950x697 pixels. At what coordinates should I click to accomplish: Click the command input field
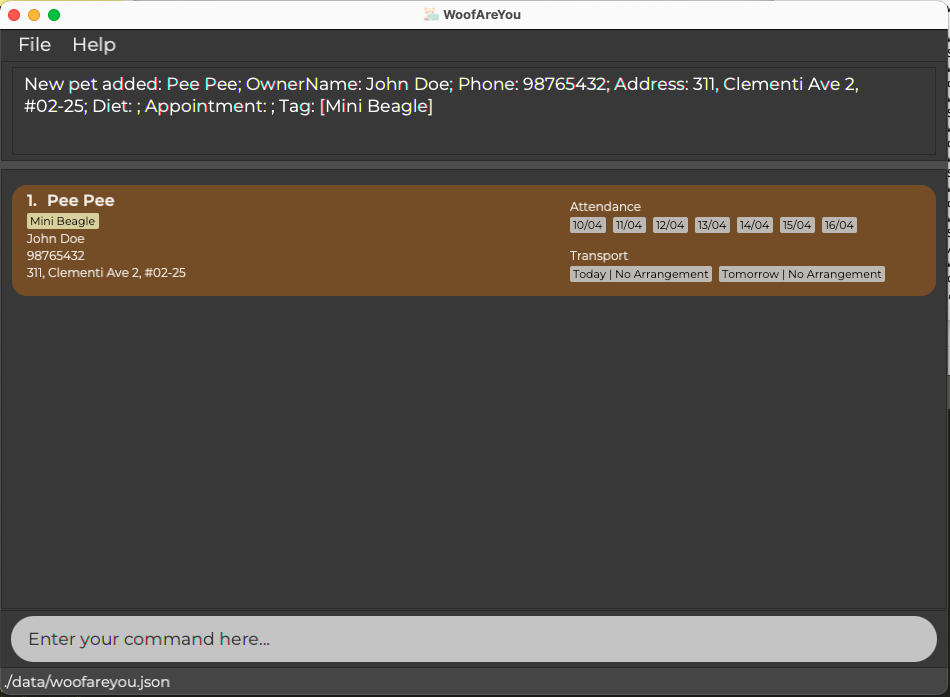click(x=474, y=639)
